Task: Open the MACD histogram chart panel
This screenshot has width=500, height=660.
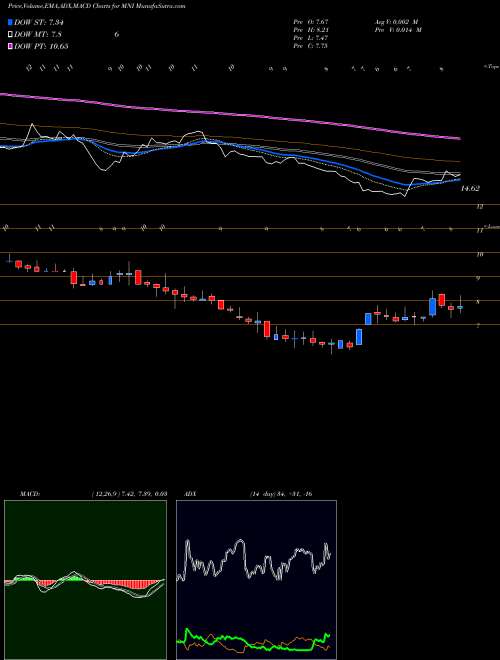Action: [x=85, y=580]
